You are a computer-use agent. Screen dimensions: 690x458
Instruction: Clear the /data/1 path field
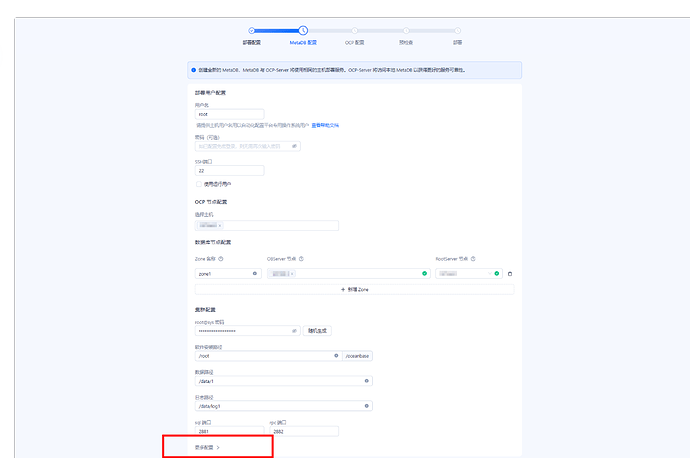coord(367,381)
